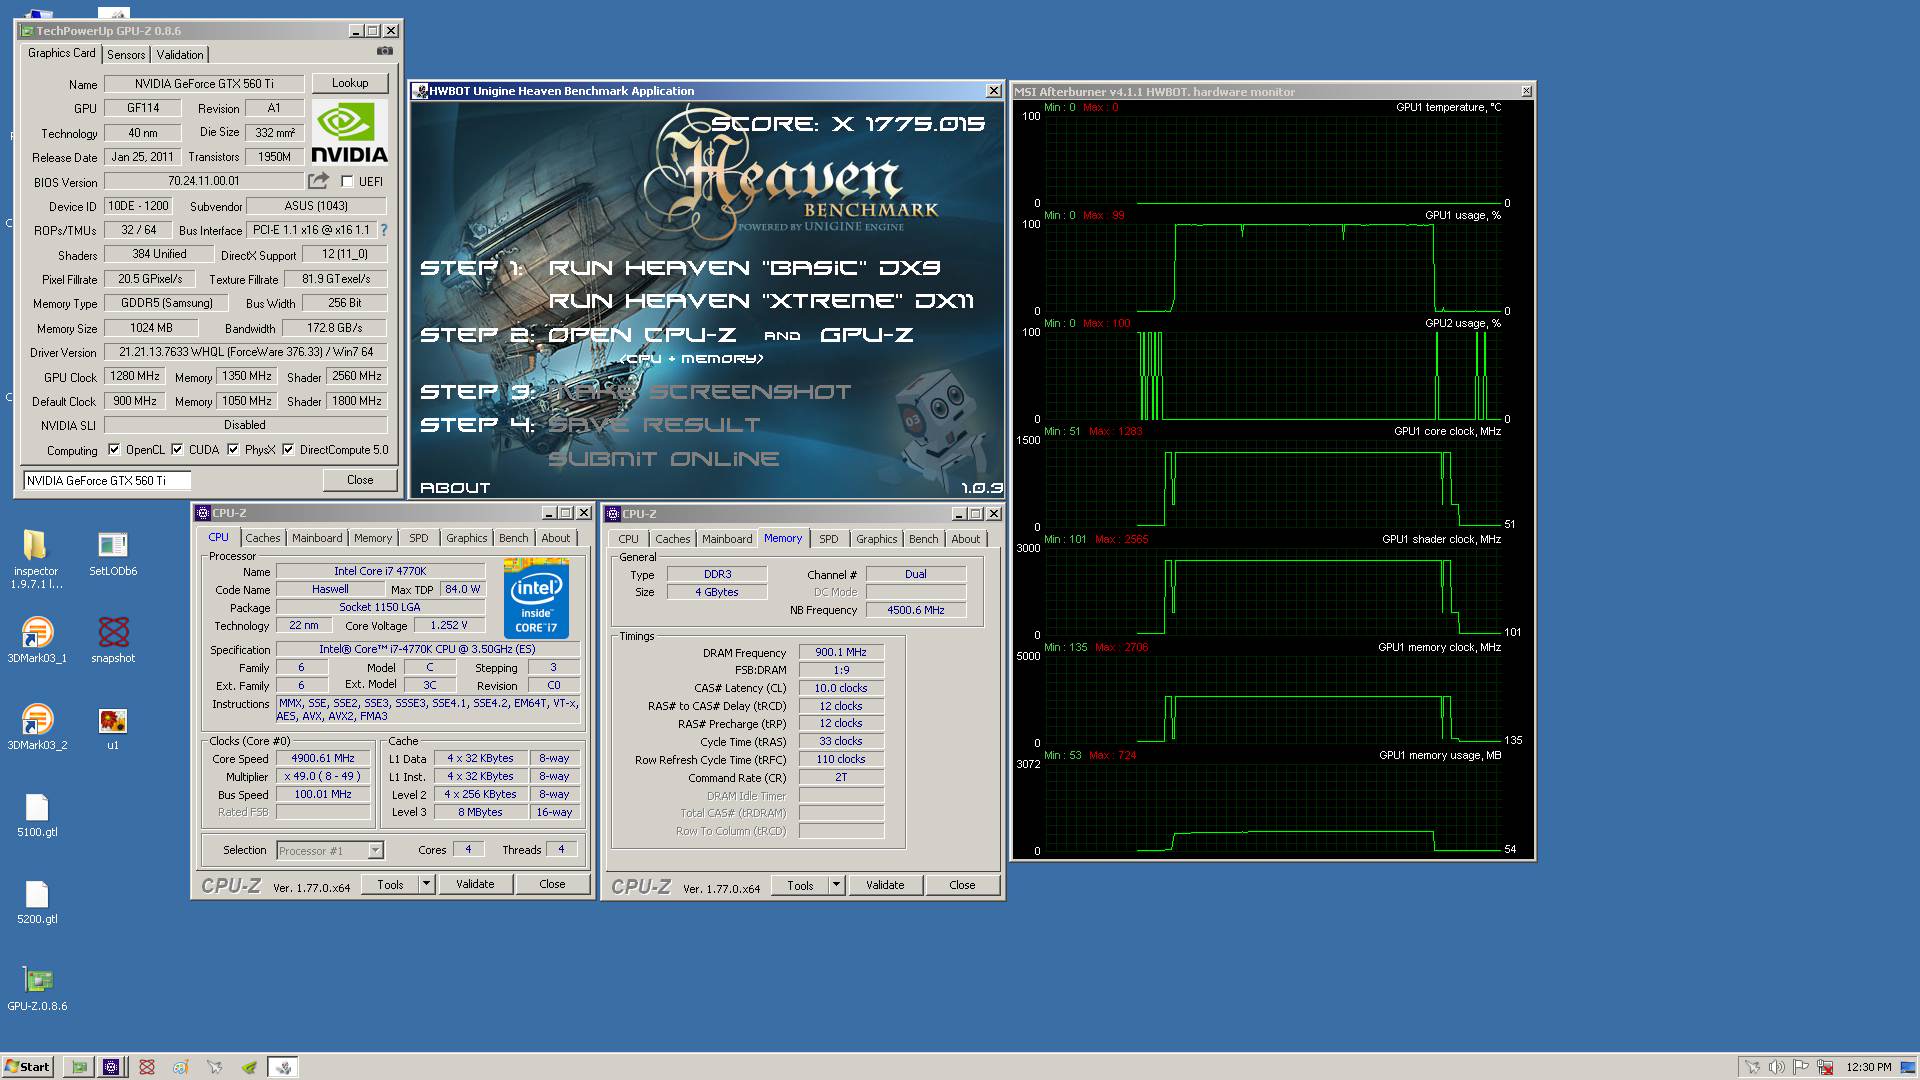Click the GPU-Z screenshot camera icon
The height and width of the screenshot is (1080, 1920).
[385, 51]
